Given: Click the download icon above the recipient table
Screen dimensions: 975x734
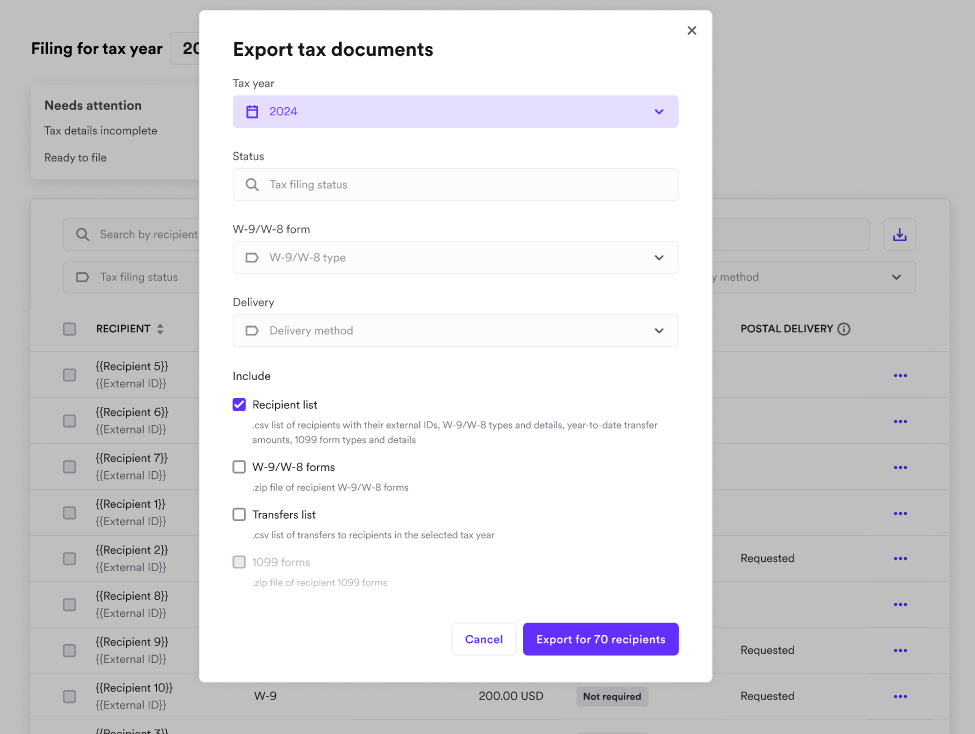Looking at the screenshot, I should pyautogui.click(x=899, y=233).
